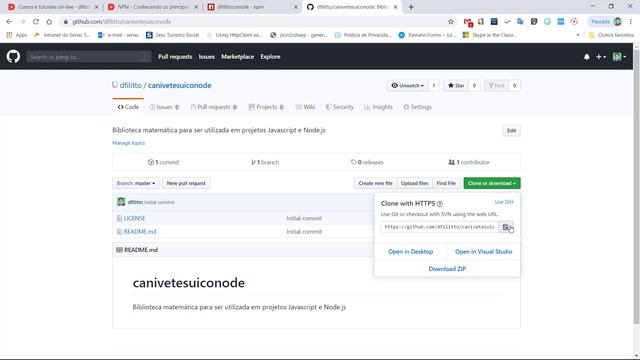Open the Chrome three-dot menu

(x=631, y=22)
